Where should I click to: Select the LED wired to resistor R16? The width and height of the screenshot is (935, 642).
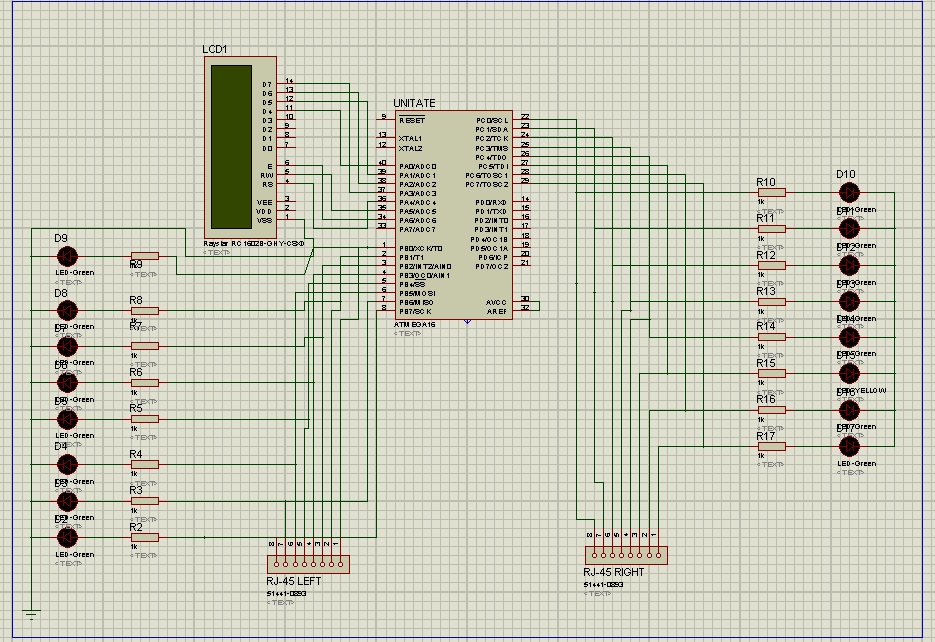click(849, 410)
